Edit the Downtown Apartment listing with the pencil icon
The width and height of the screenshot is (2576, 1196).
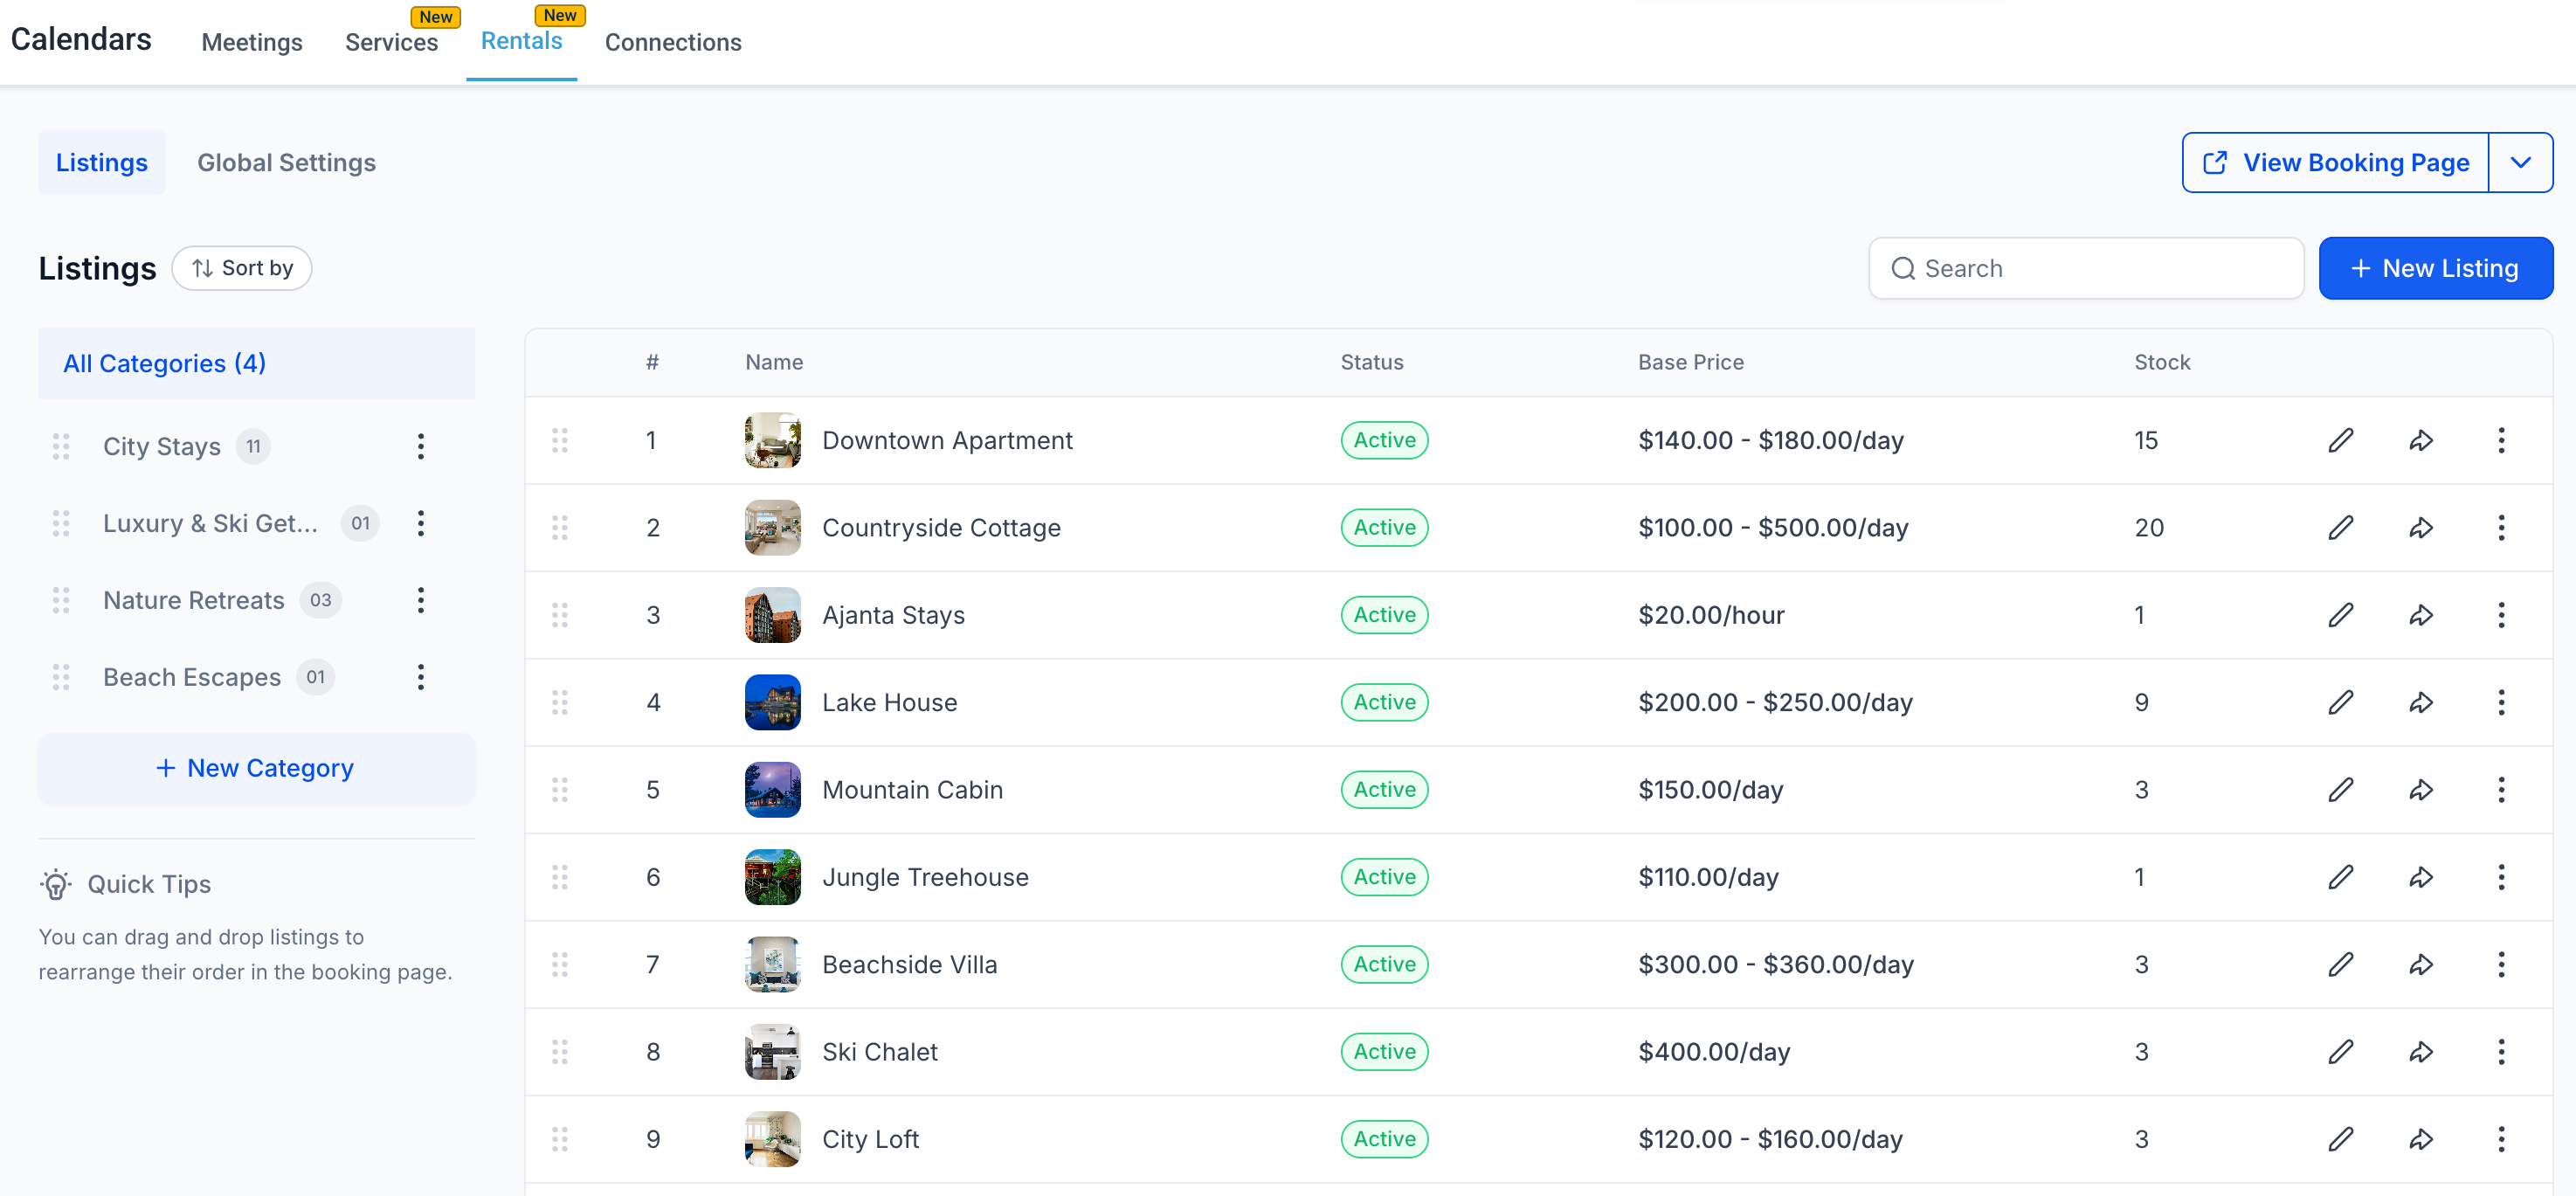pyautogui.click(x=2341, y=440)
